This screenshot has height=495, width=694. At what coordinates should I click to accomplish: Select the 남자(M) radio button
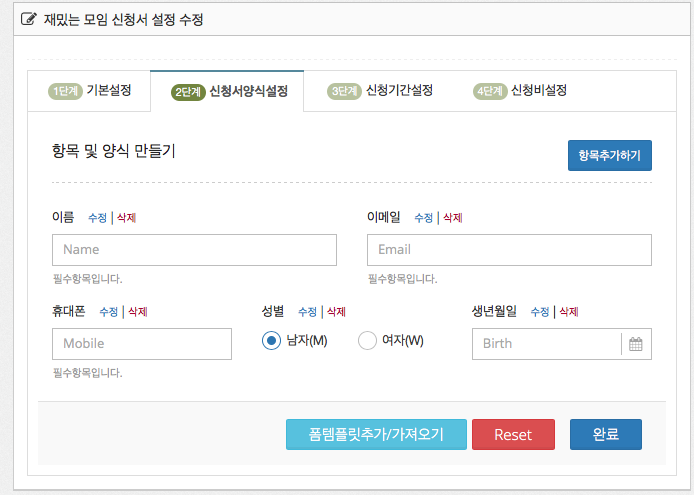click(x=271, y=341)
